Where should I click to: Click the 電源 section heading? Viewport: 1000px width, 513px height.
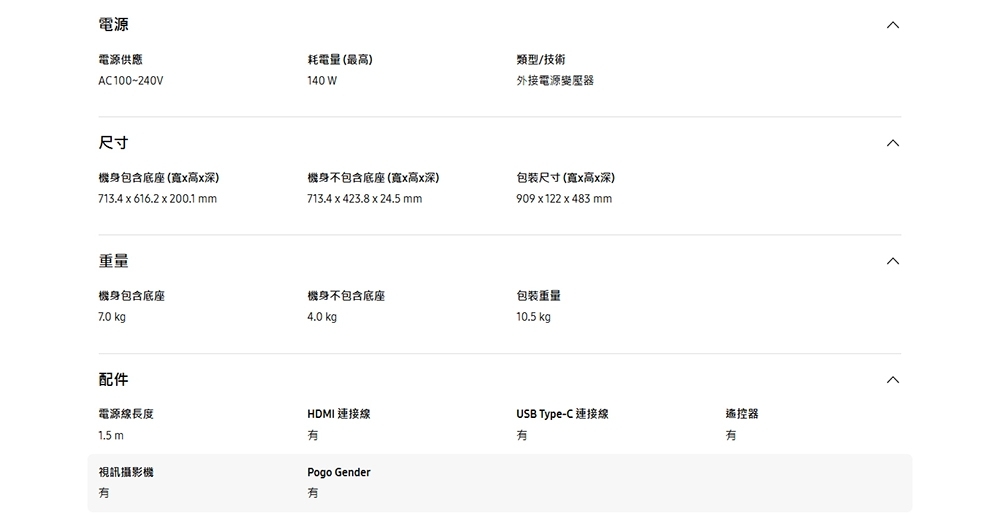pos(113,24)
